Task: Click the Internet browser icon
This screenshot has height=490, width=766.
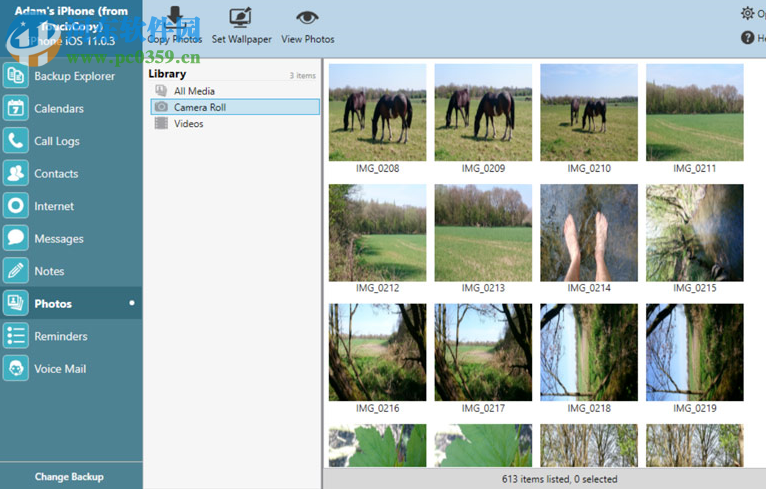Action: tap(16, 206)
